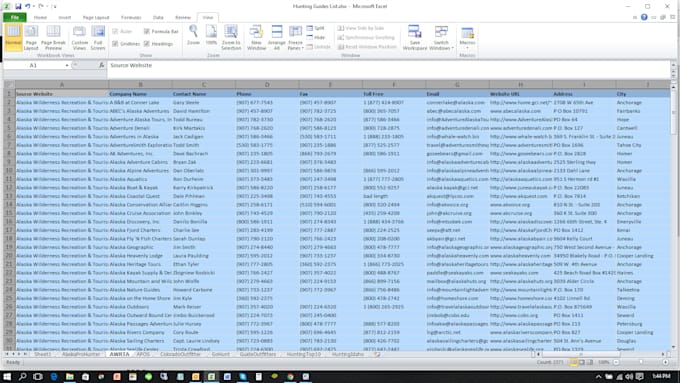Open the File tab
Image resolution: width=680 pixels, height=383 pixels.
pyautogui.click(x=15, y=17)
